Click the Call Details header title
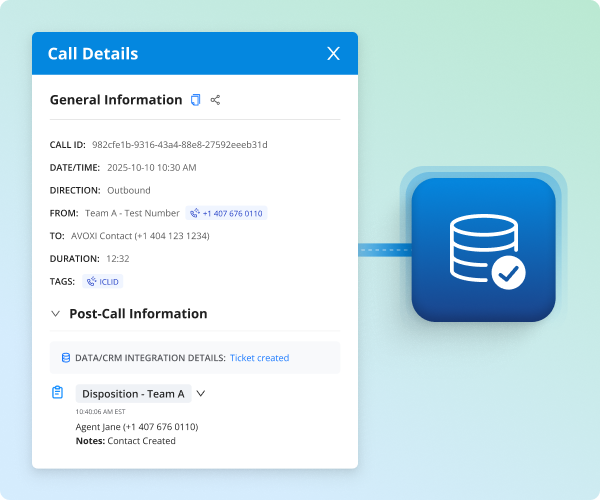This screenshot has width=600, height=500. click(93, 54)
